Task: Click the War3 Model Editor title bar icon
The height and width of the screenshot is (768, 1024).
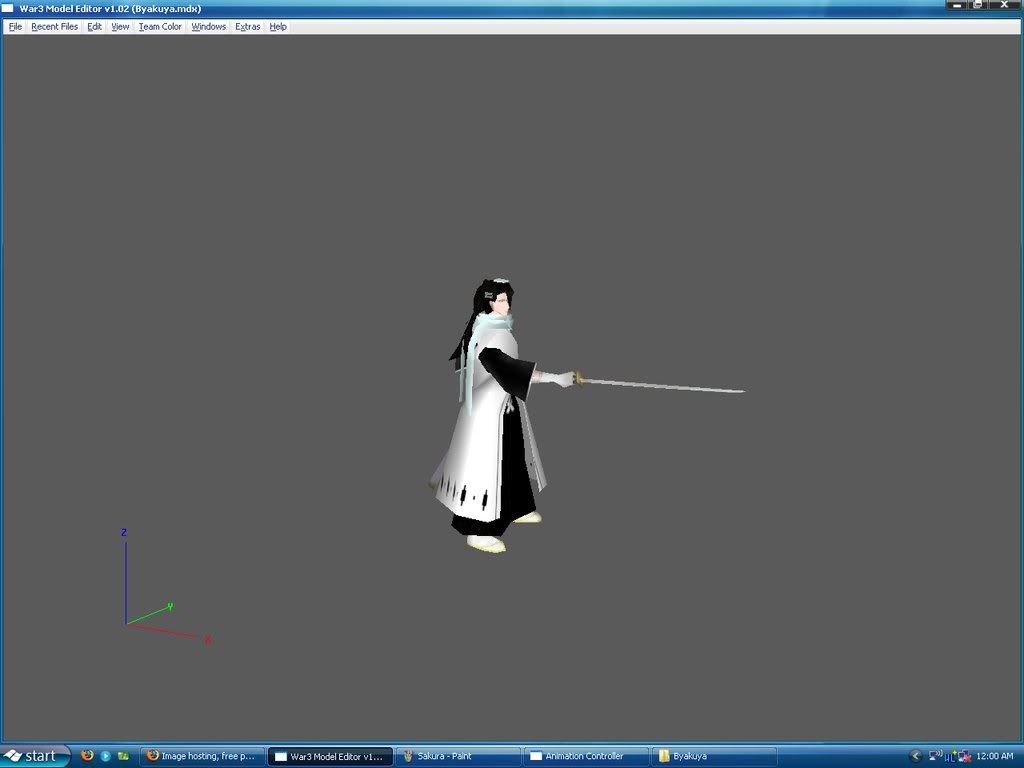Action: [x=8, y=8]
